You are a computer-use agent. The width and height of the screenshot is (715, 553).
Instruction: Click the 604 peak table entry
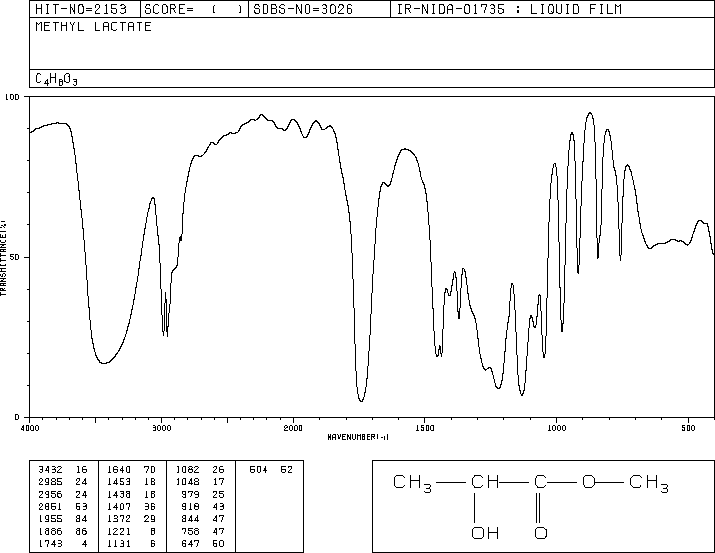[x=259, y=470]
